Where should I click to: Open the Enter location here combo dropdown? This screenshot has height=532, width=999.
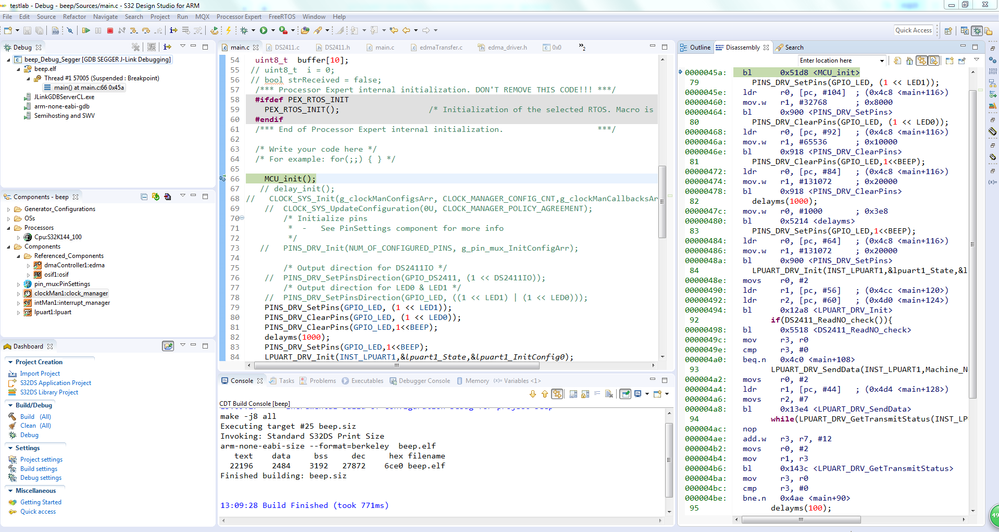click(882, 61)
